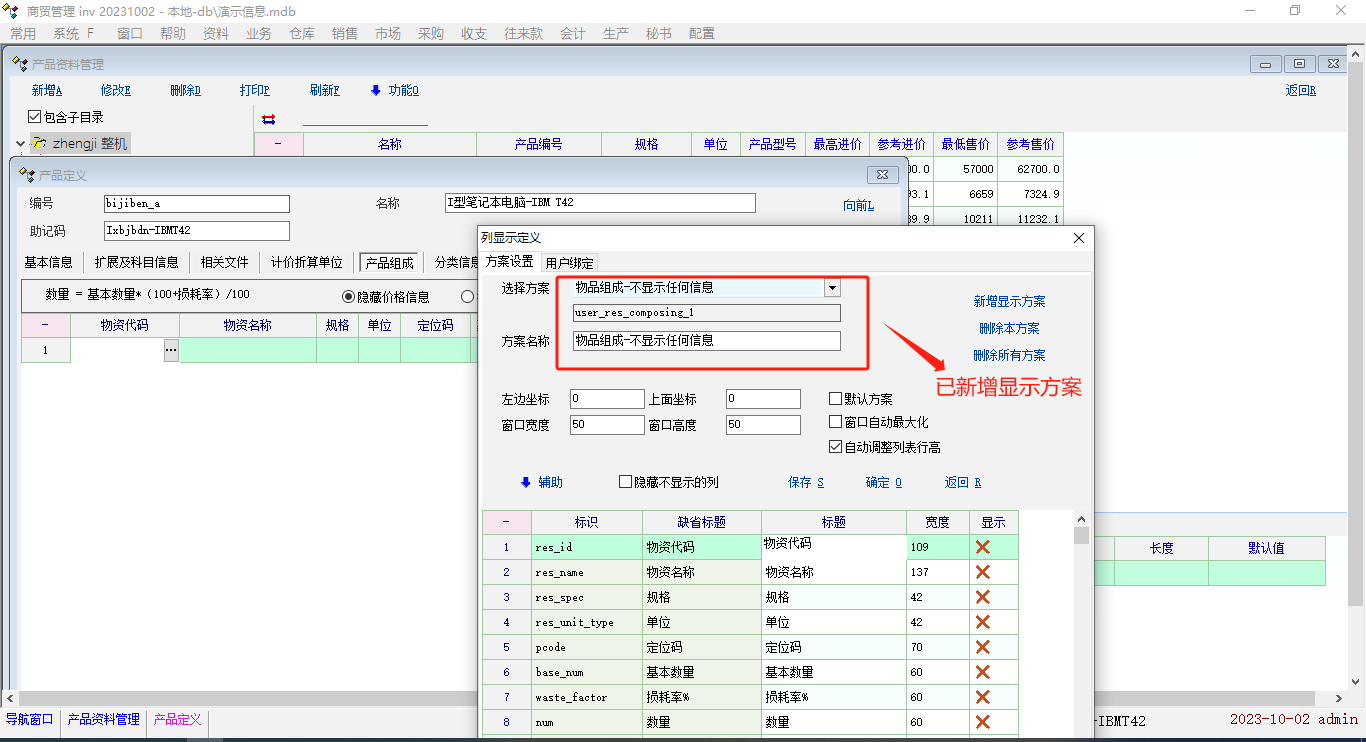Select the 隐藏价格信息 radio button
The image size is (1366, 742).
click(349, 296)
